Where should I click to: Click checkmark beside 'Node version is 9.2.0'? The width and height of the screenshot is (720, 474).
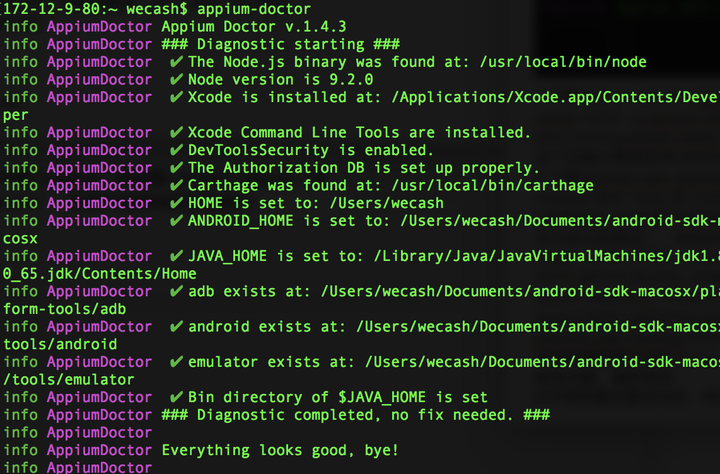pyautogui.click(x=176, y=79)
